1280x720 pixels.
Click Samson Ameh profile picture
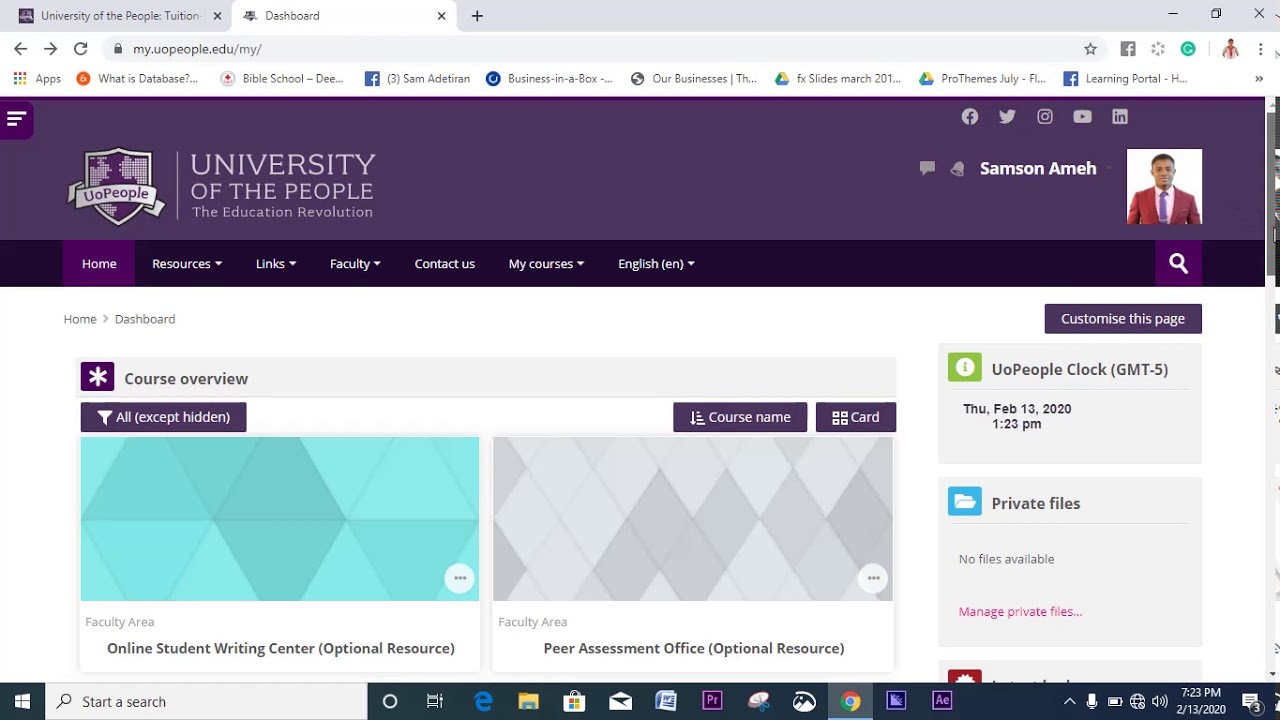tap(1164, 186)
